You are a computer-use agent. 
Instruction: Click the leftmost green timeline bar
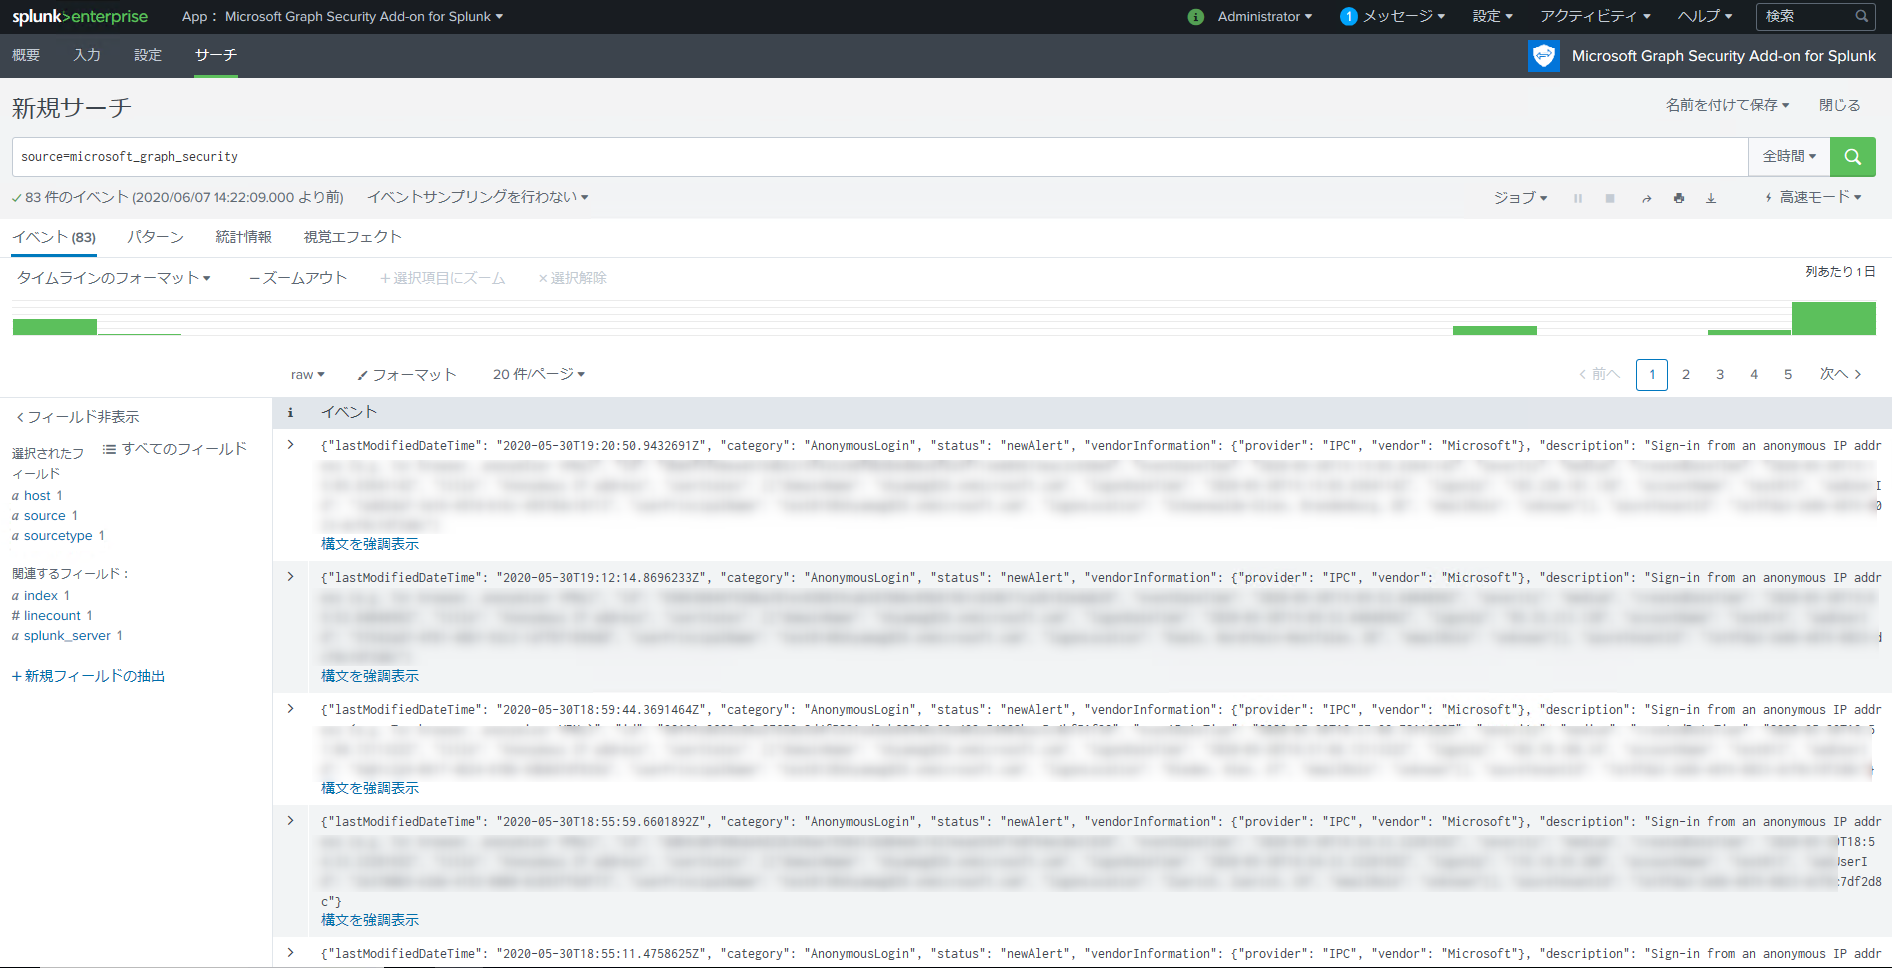[55, 326]
